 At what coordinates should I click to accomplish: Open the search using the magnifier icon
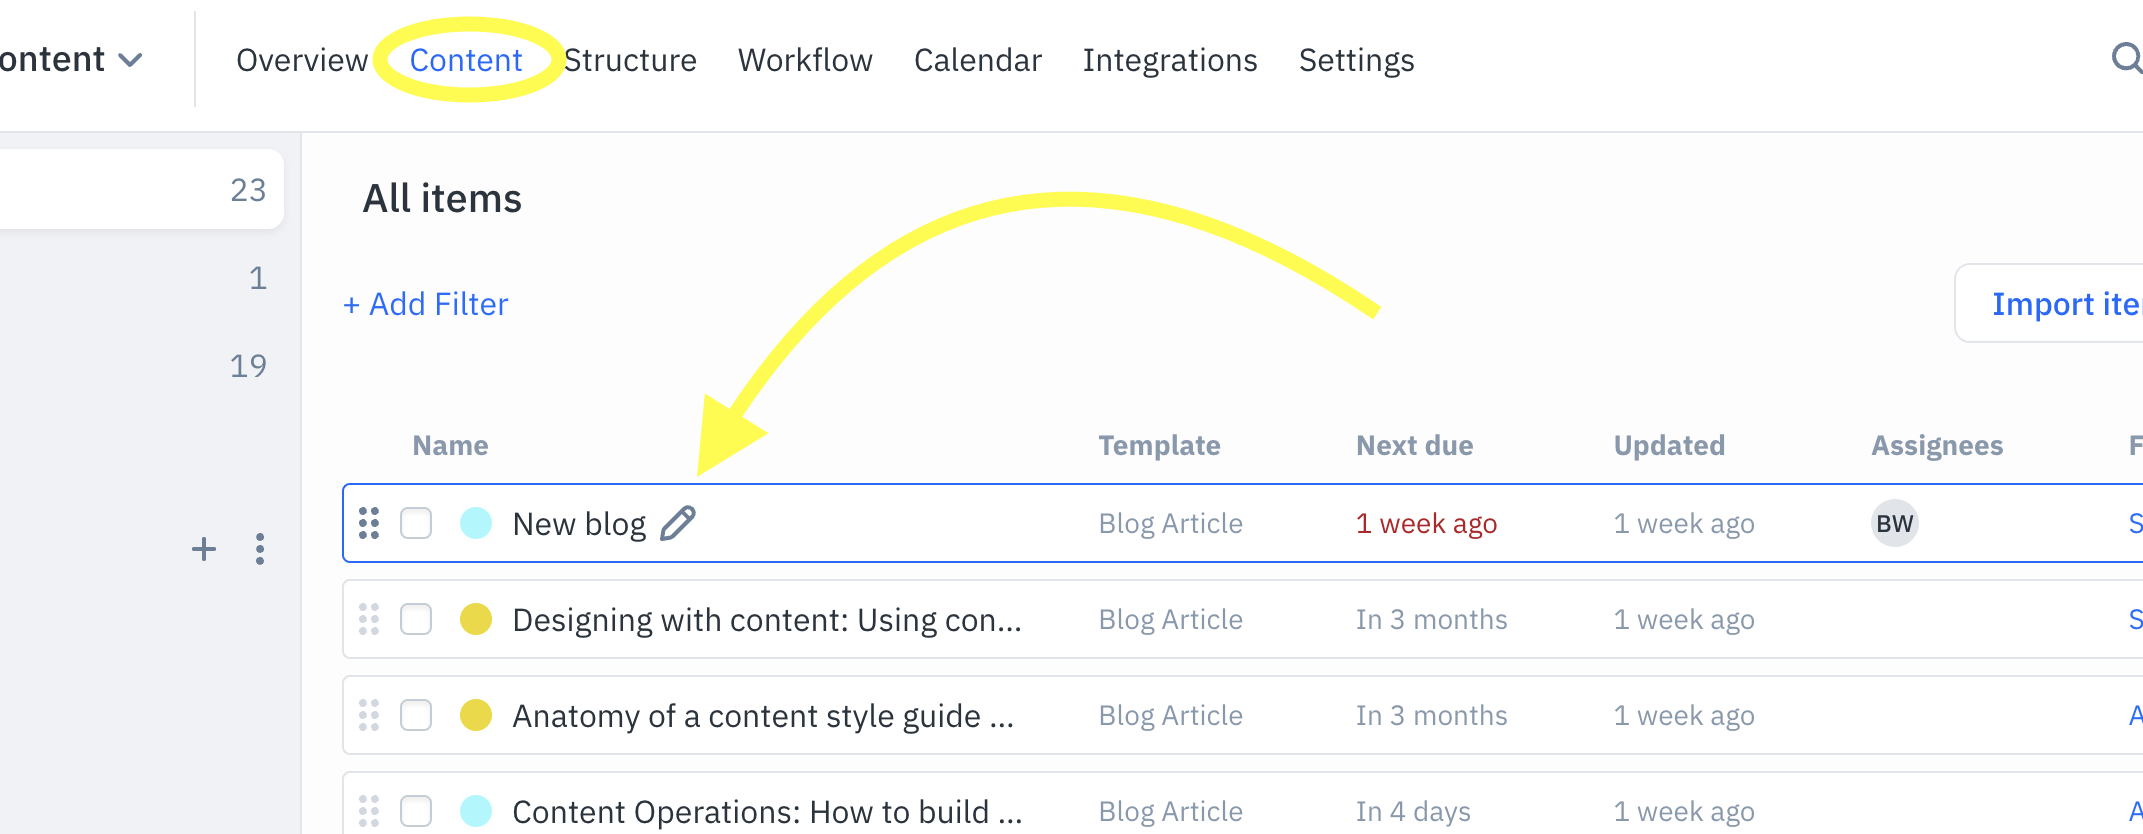(2128, 60)
